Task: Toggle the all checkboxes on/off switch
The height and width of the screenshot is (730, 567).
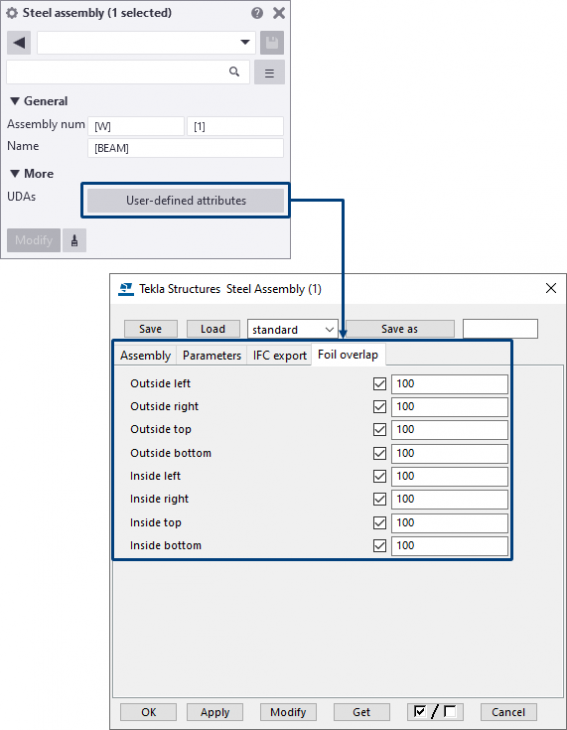Action: (x=435, y=712)
